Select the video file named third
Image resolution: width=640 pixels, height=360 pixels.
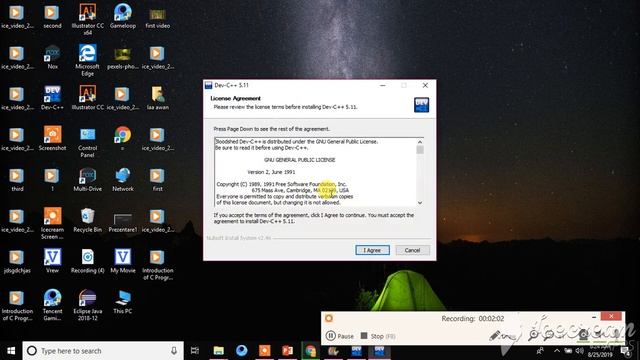click(x=17, y=180)
